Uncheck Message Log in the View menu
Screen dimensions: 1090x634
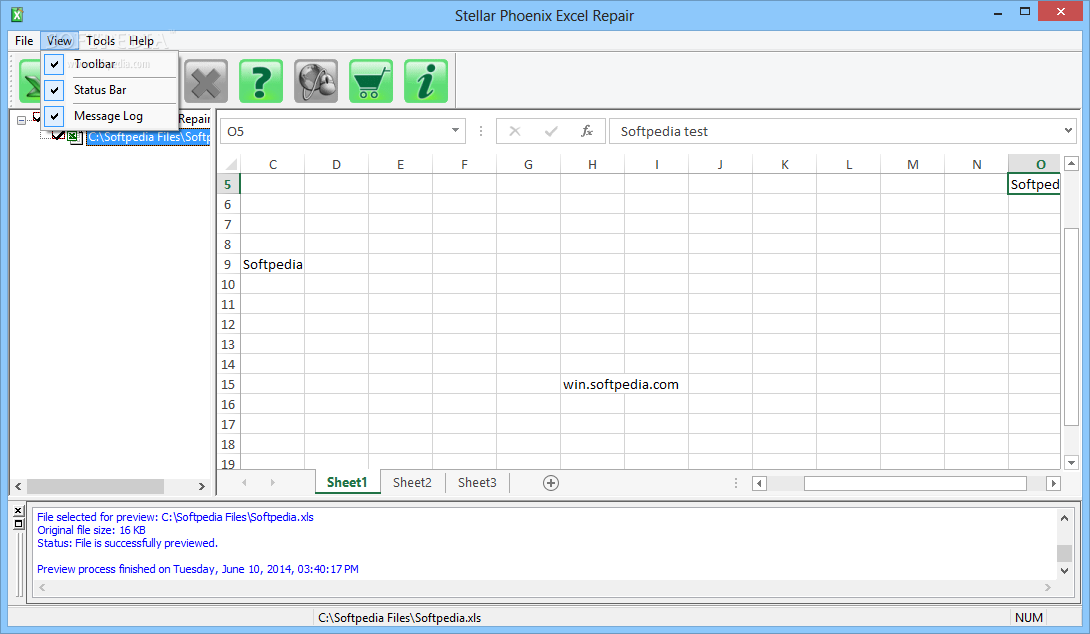54,116
